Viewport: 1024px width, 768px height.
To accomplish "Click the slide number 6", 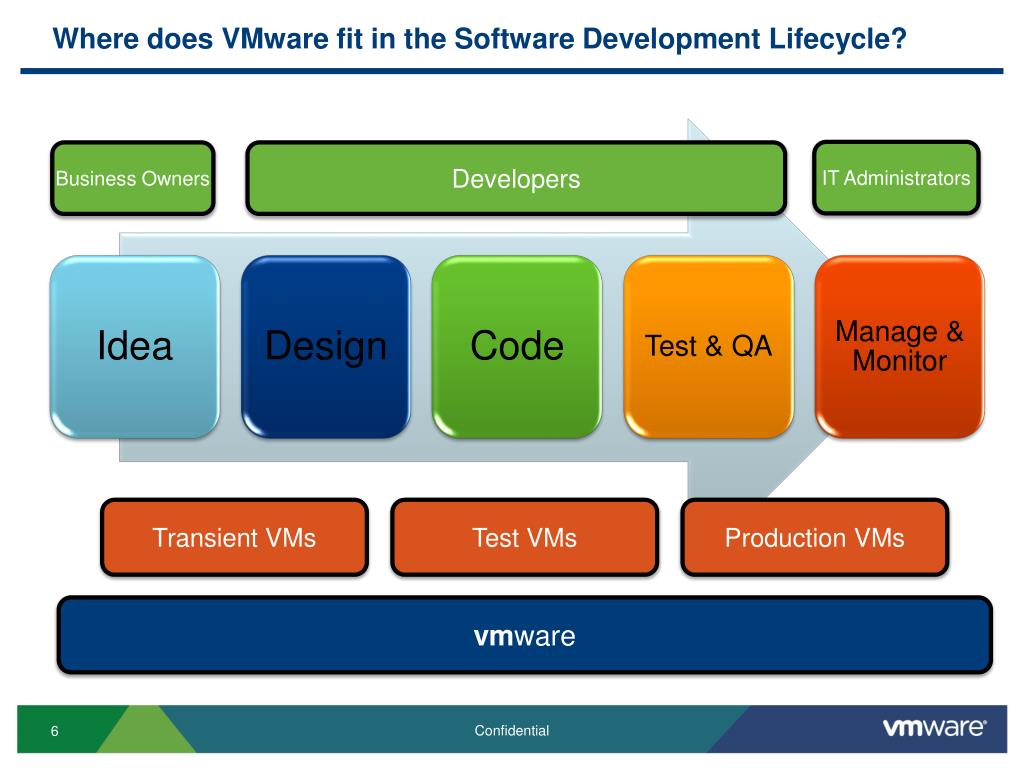I will point(55,731).
